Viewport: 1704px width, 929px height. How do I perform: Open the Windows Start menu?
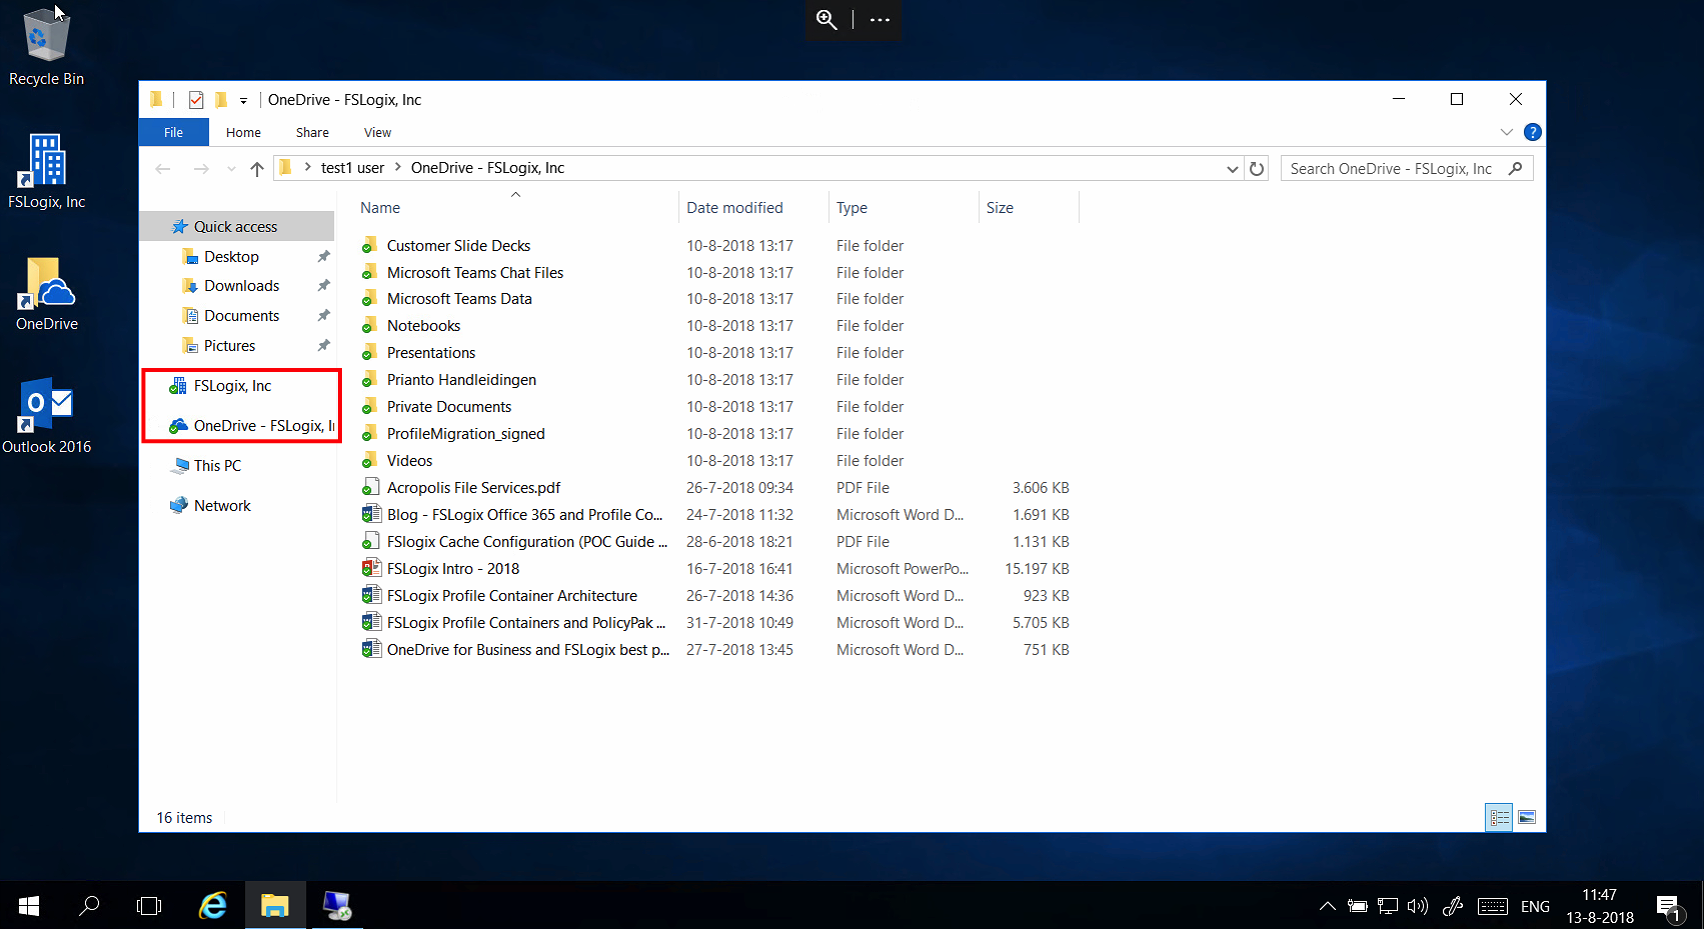pyautogui.click(x=29, y=906)
